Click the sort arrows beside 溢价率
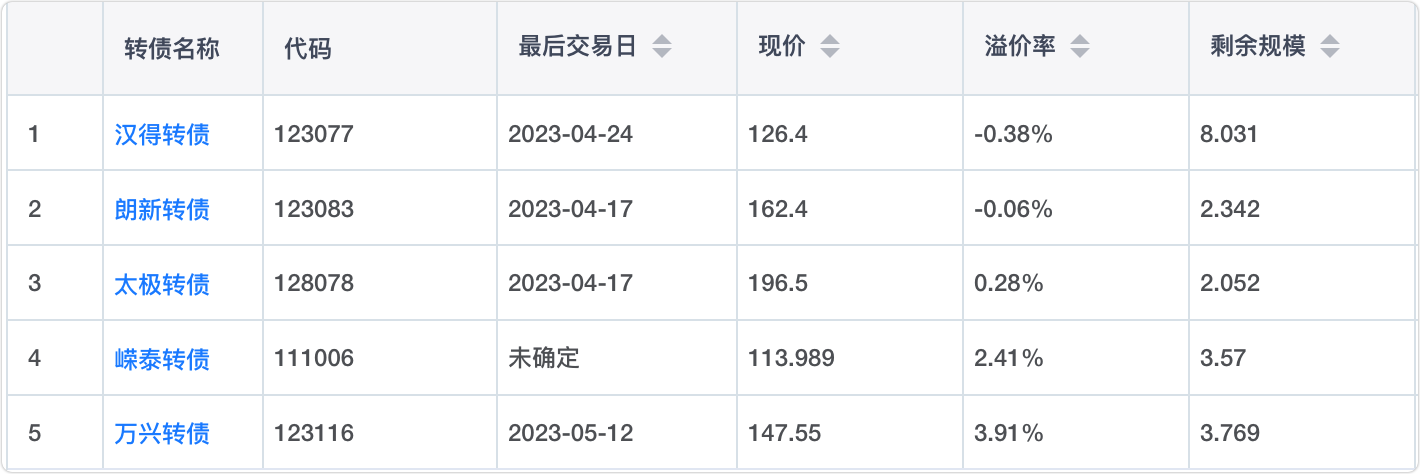 [x=1079, y=47]
